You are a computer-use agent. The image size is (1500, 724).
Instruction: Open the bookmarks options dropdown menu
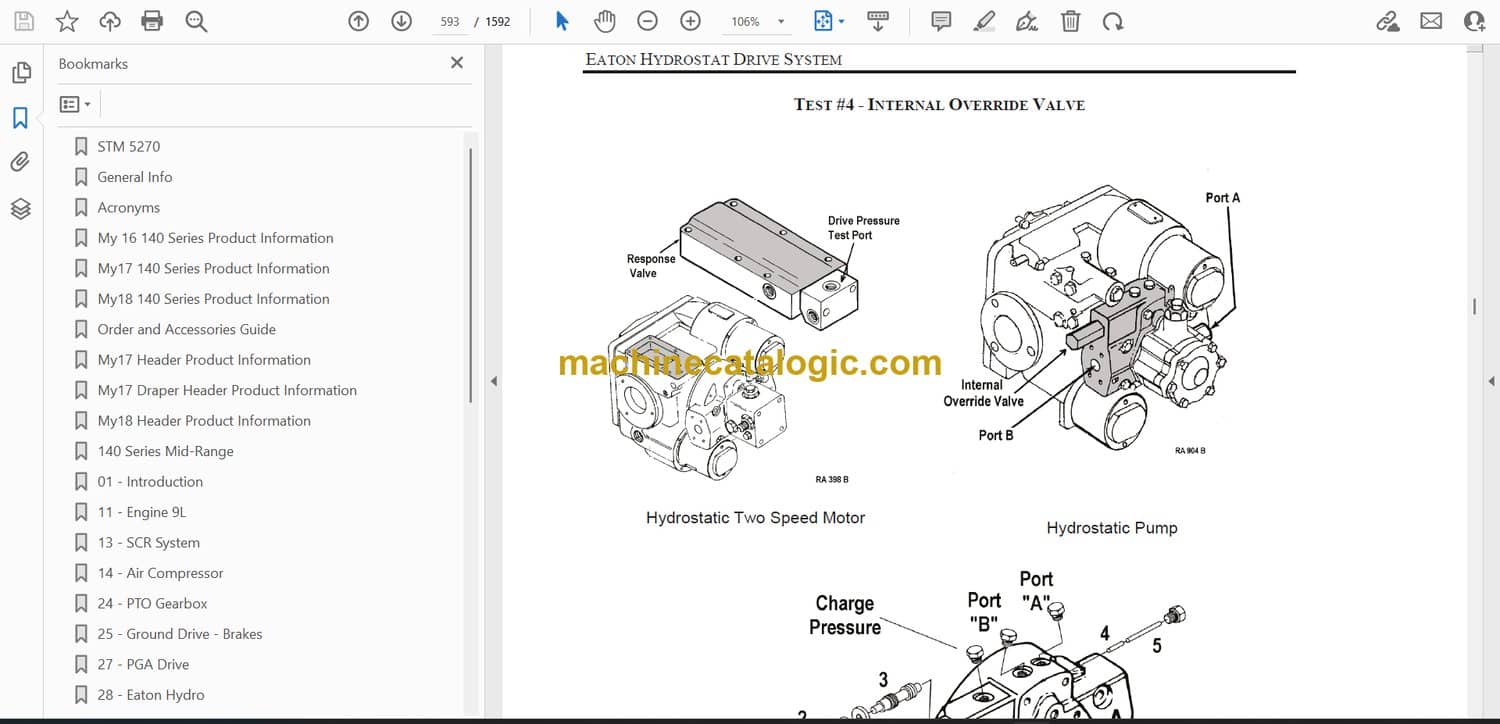75,104
